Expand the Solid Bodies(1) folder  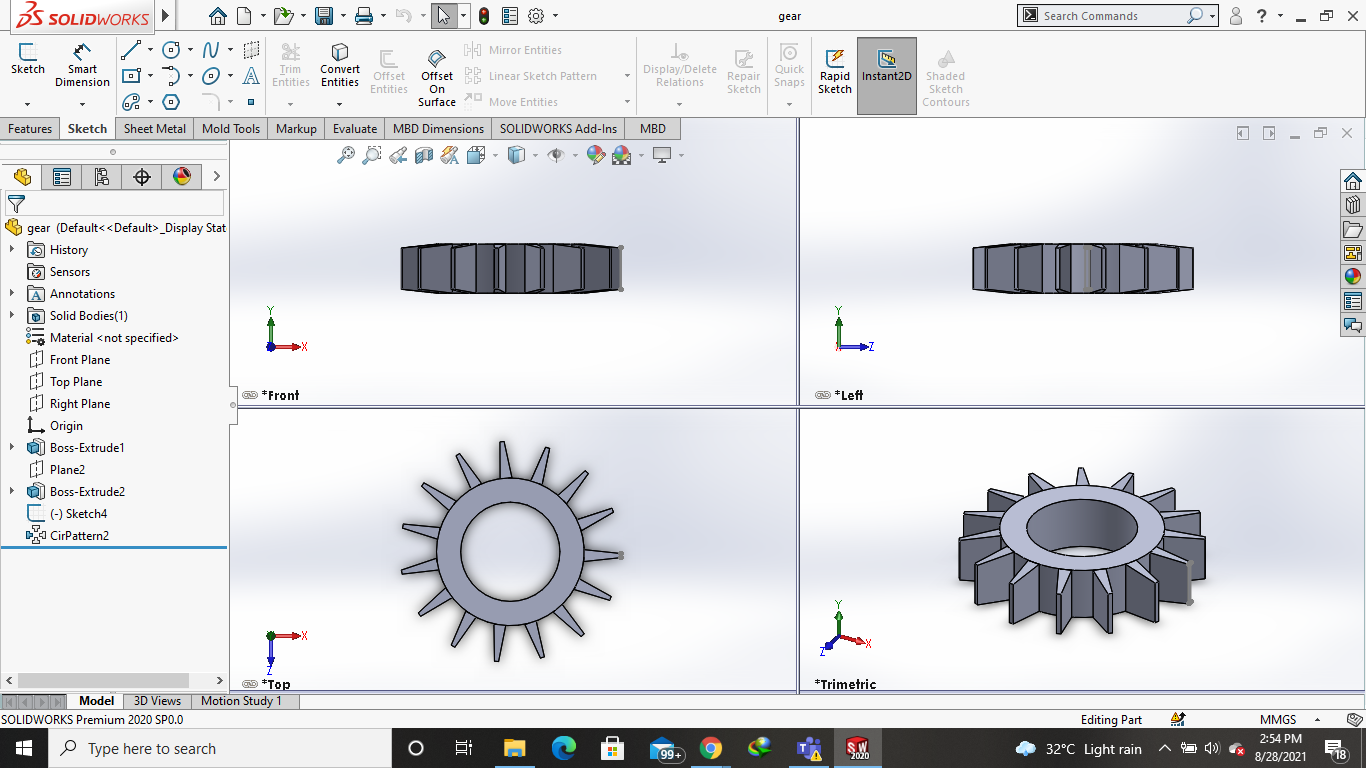pyautogui.click(x=12, y=316)
